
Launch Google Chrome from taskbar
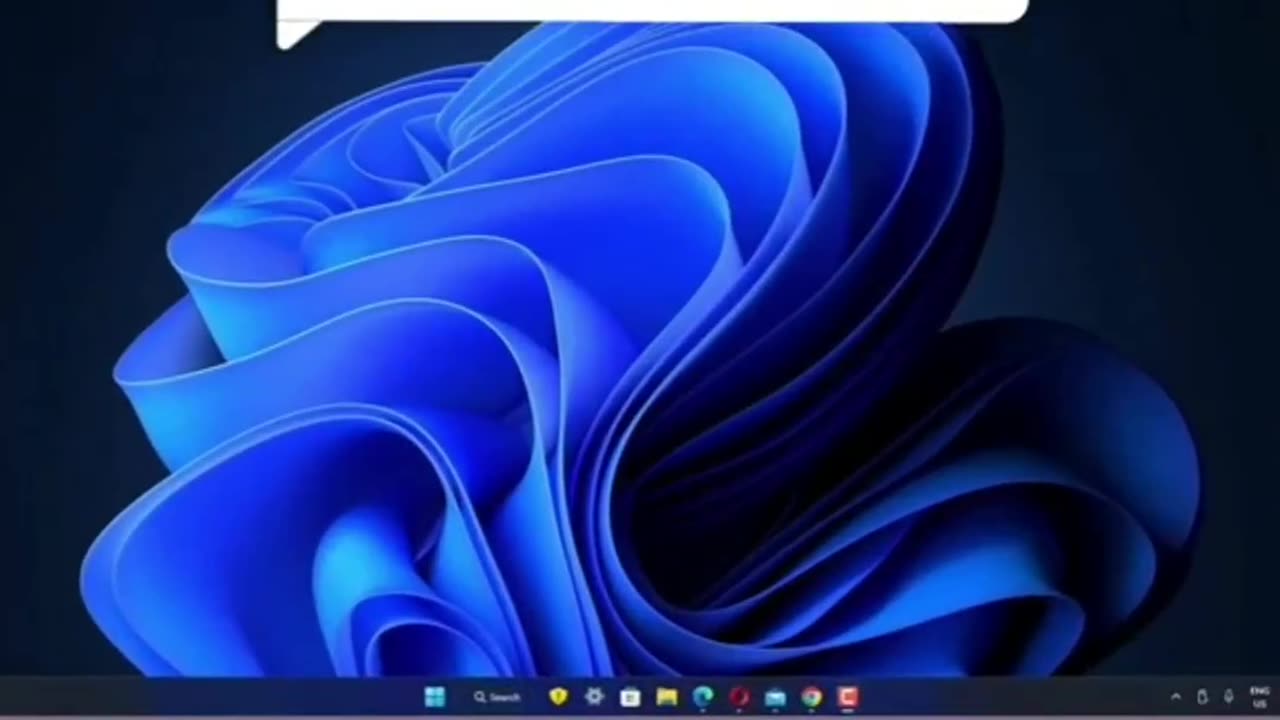[811, 697]
